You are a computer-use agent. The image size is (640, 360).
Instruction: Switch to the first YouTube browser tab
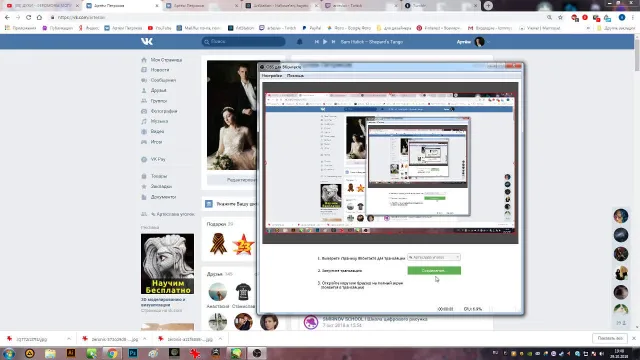42,6
